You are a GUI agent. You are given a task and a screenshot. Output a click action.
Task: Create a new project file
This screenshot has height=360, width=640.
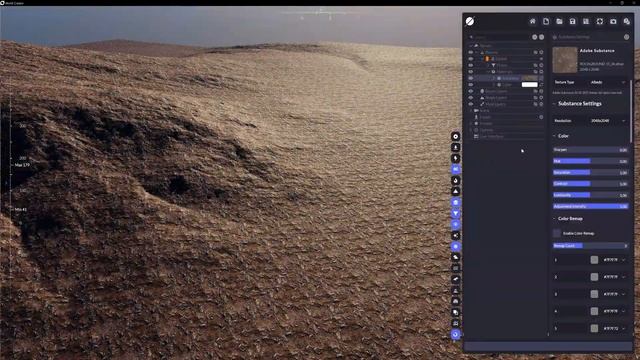pos(546,21)
